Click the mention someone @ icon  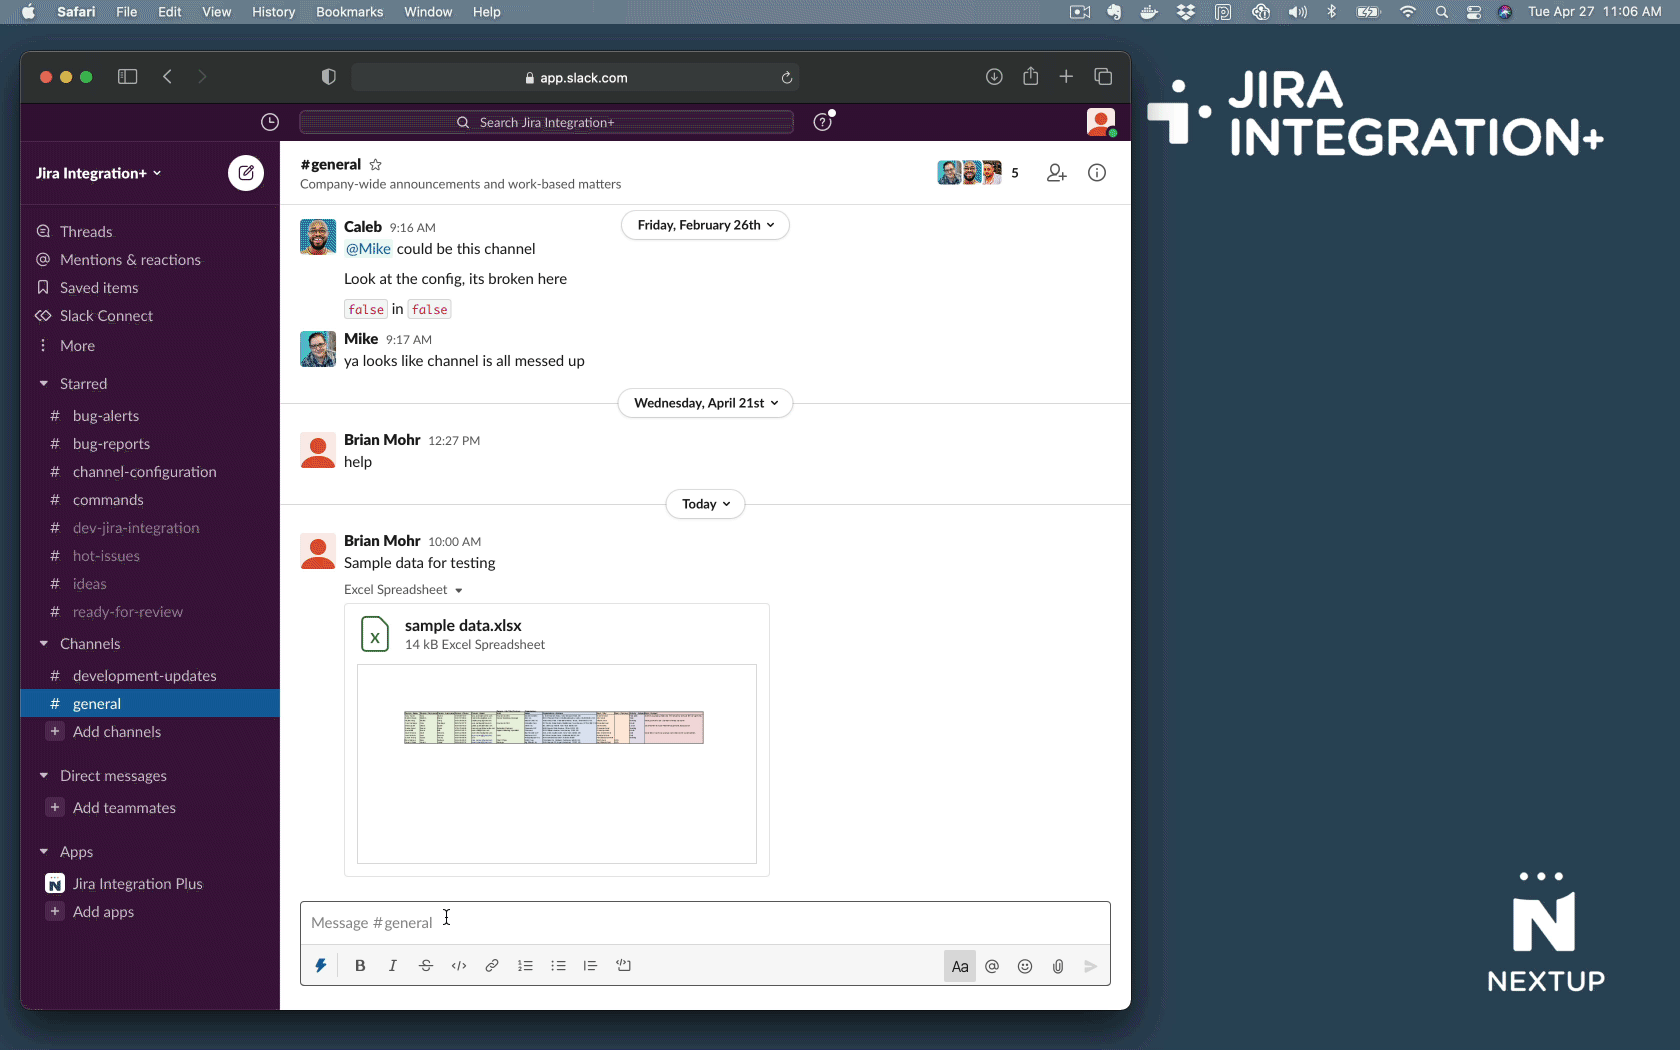pos(991,966)
